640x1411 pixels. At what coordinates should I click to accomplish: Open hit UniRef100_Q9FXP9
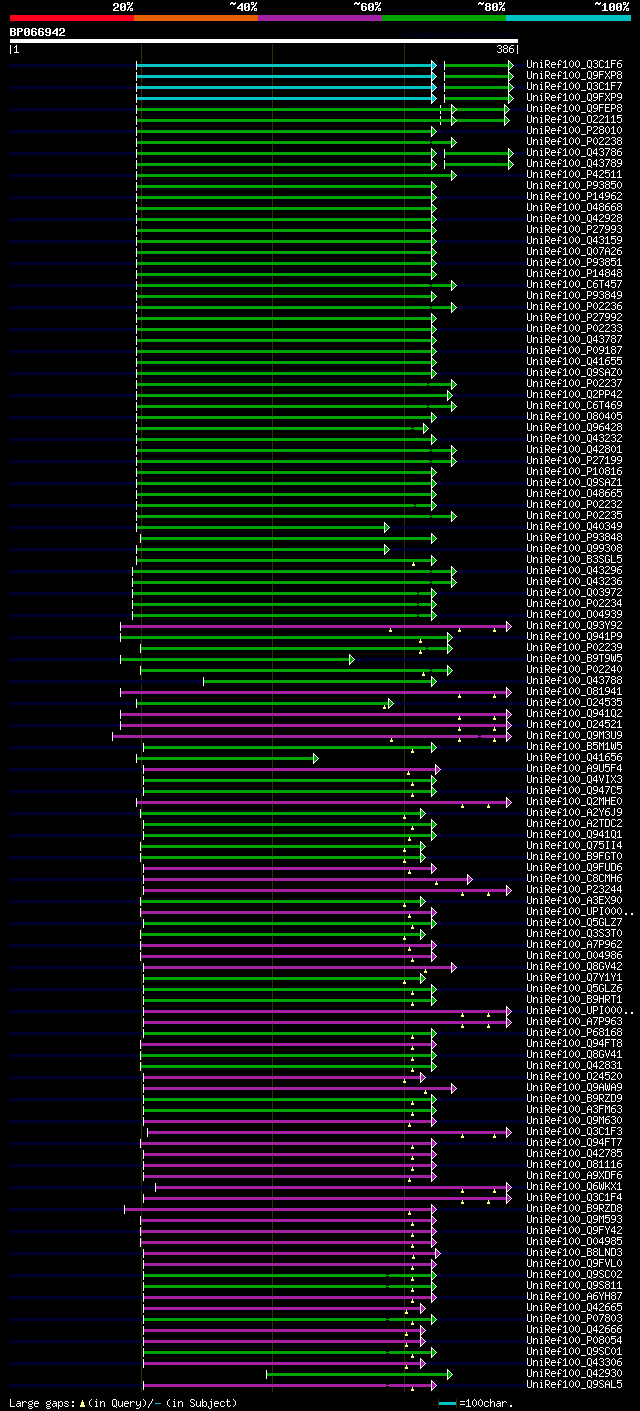[574, 98]
